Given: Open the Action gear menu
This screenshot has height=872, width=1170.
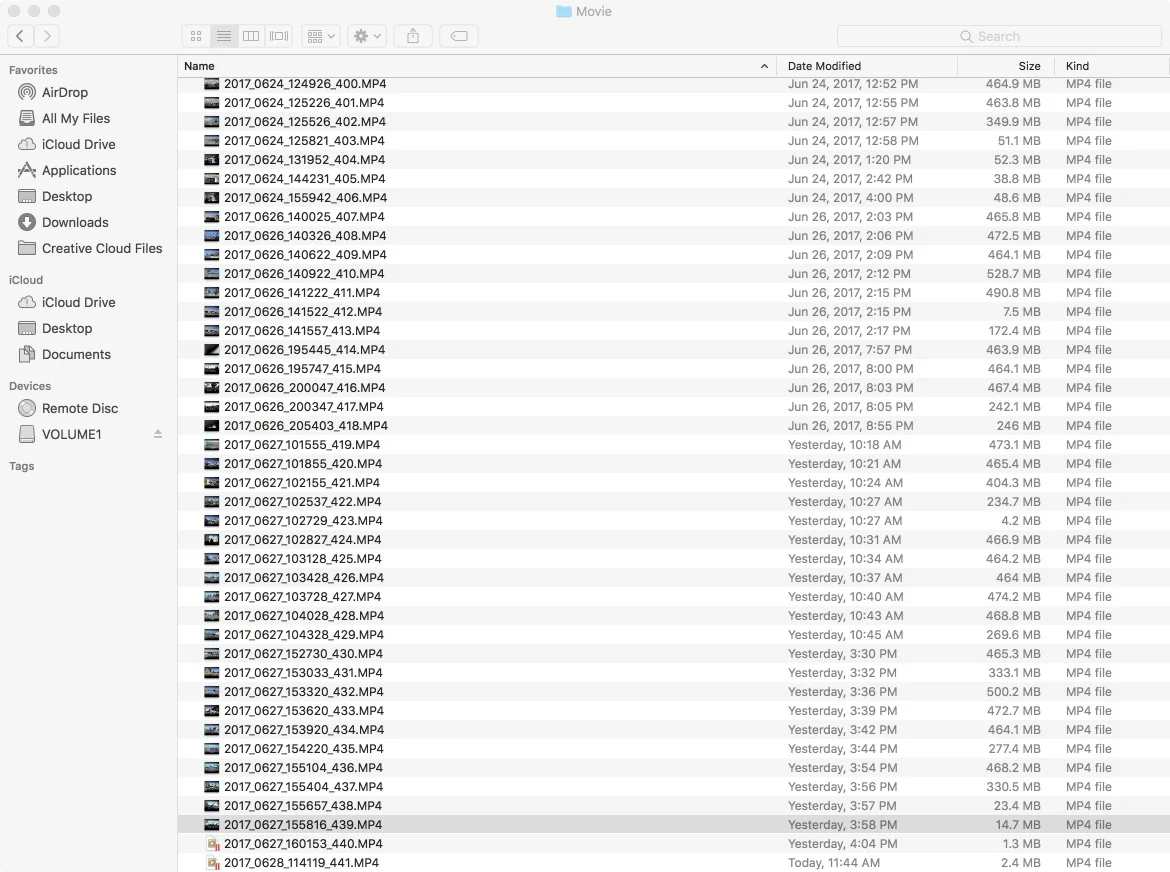Looking at the screenshot, I should coord(366,36).
